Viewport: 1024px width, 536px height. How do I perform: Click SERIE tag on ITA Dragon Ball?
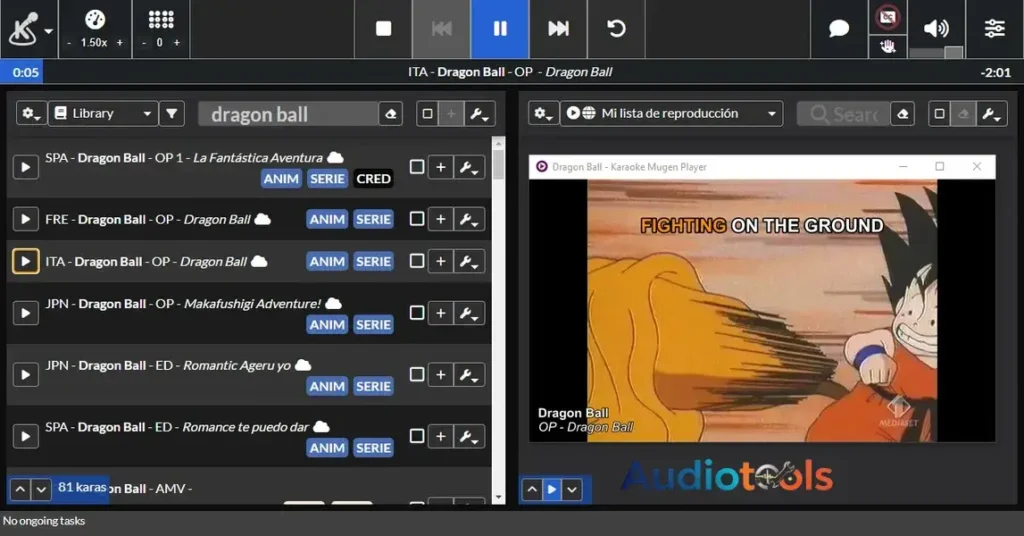click(374, 262)
